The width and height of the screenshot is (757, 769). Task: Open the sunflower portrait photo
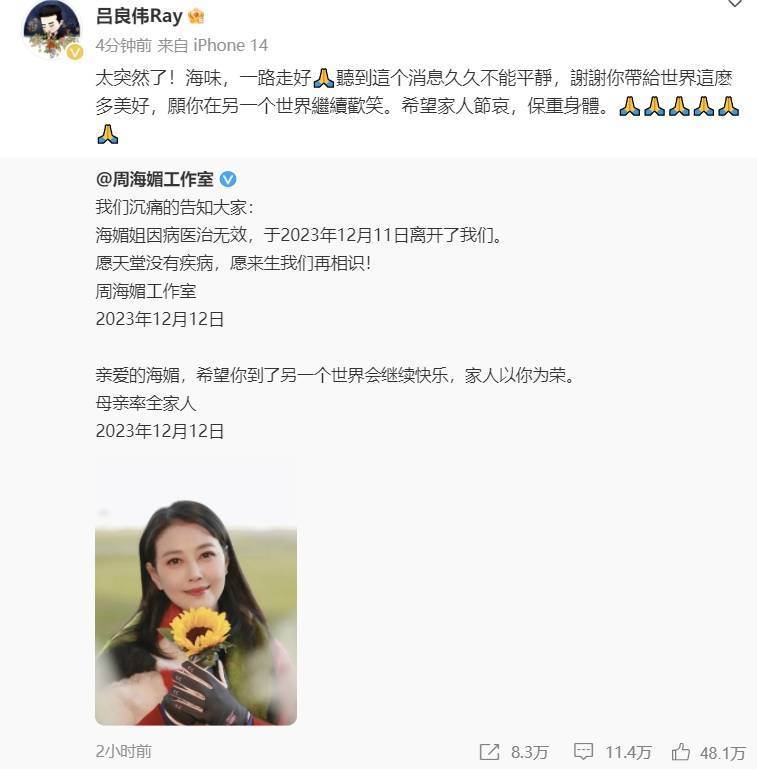(x=196, y=590)
